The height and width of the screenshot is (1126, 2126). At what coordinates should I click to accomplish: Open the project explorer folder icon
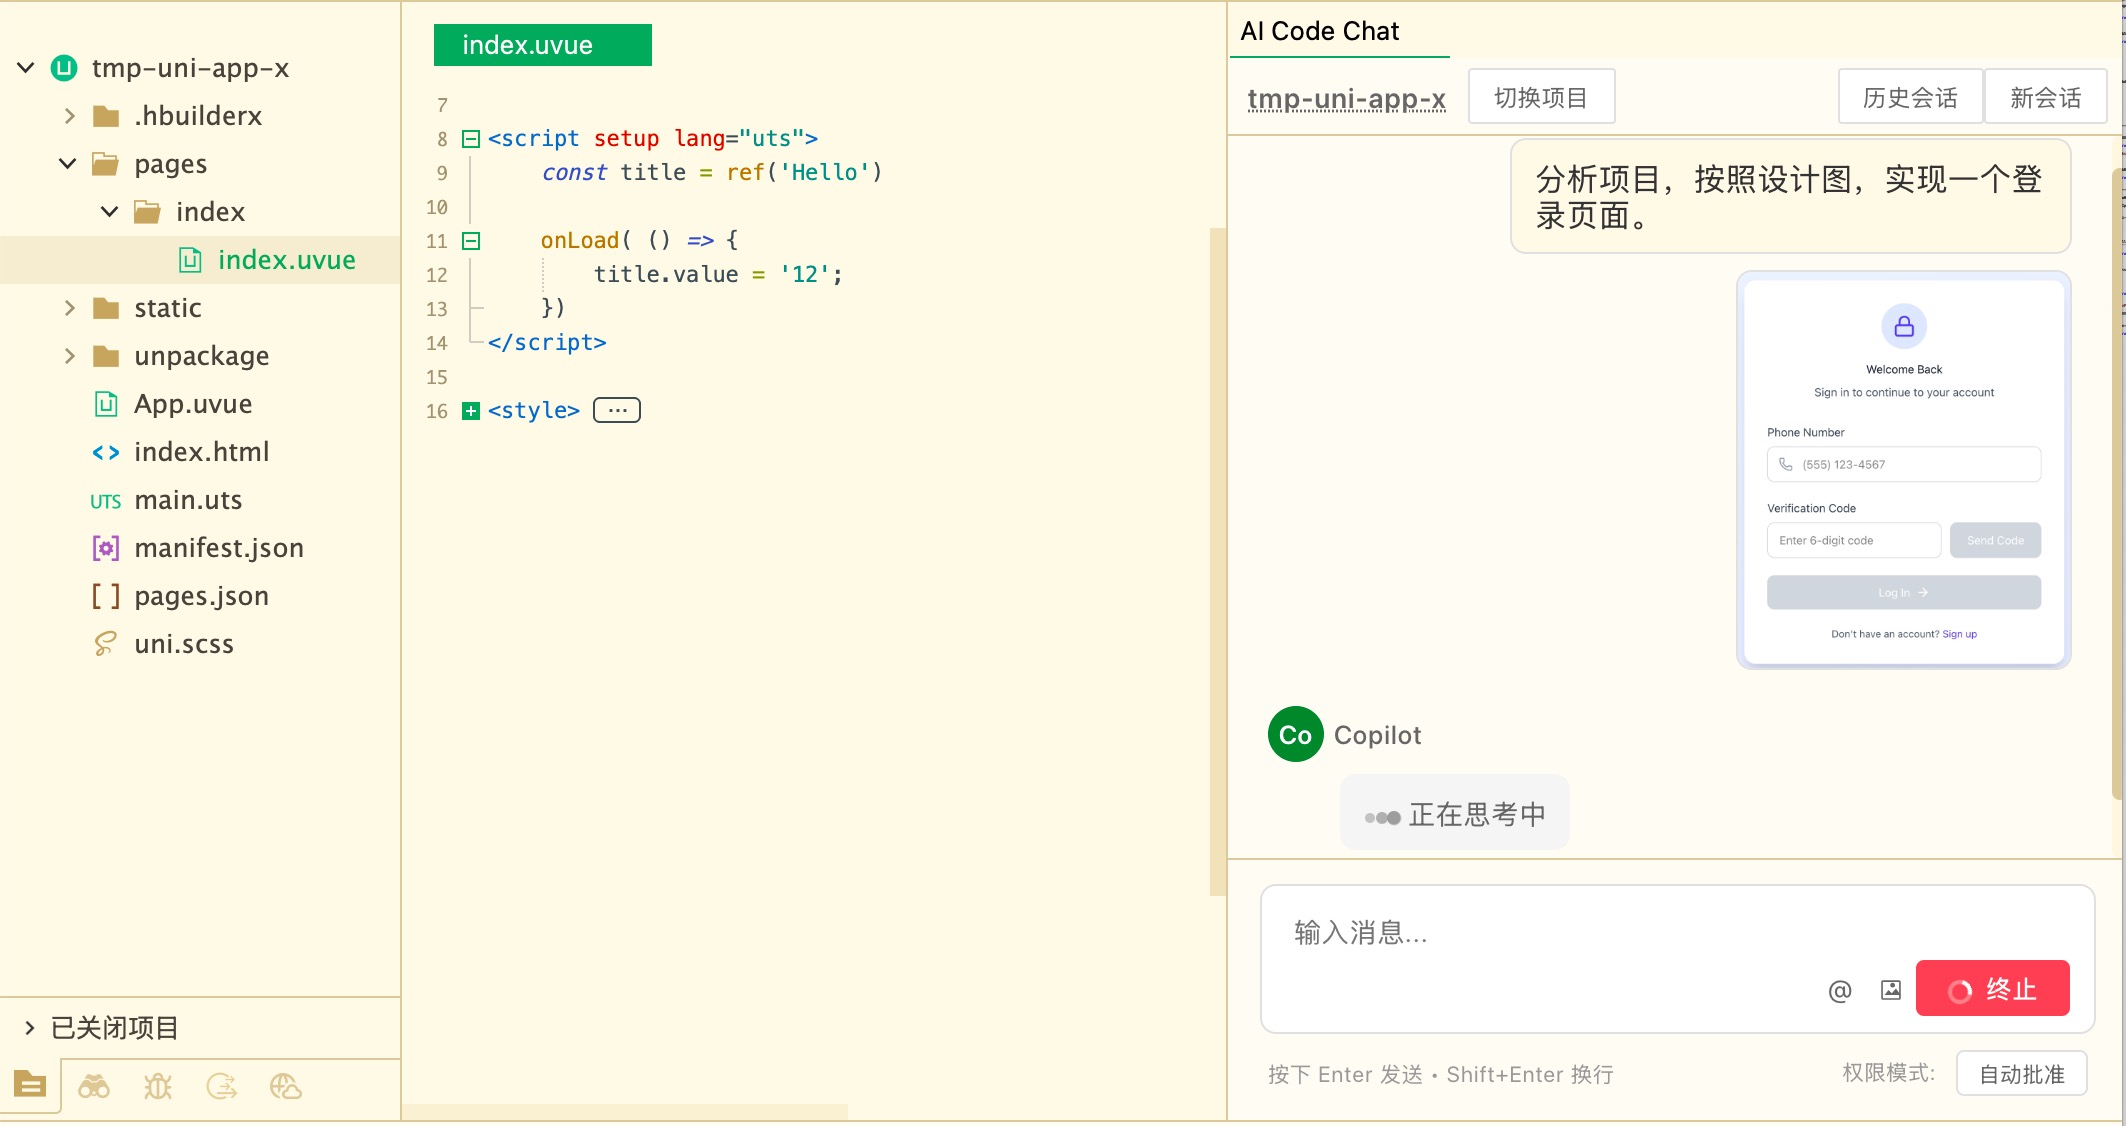click(x=30, y=1085)
